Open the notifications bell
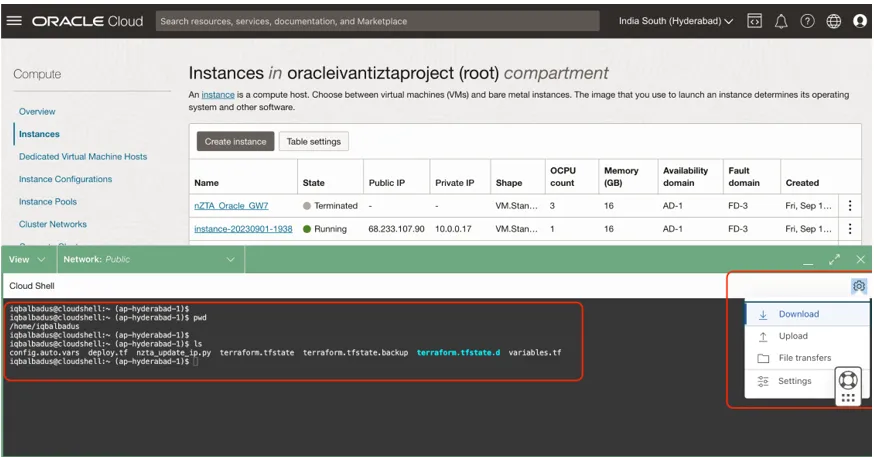The width and height of the screenshot is (874, 457). [x=781, y=21]
